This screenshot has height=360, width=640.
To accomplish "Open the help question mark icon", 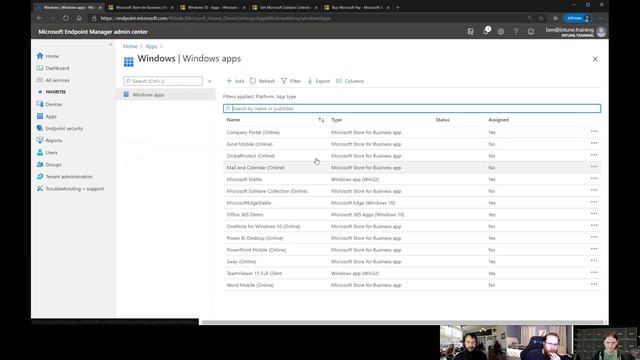I will [516, 31].
